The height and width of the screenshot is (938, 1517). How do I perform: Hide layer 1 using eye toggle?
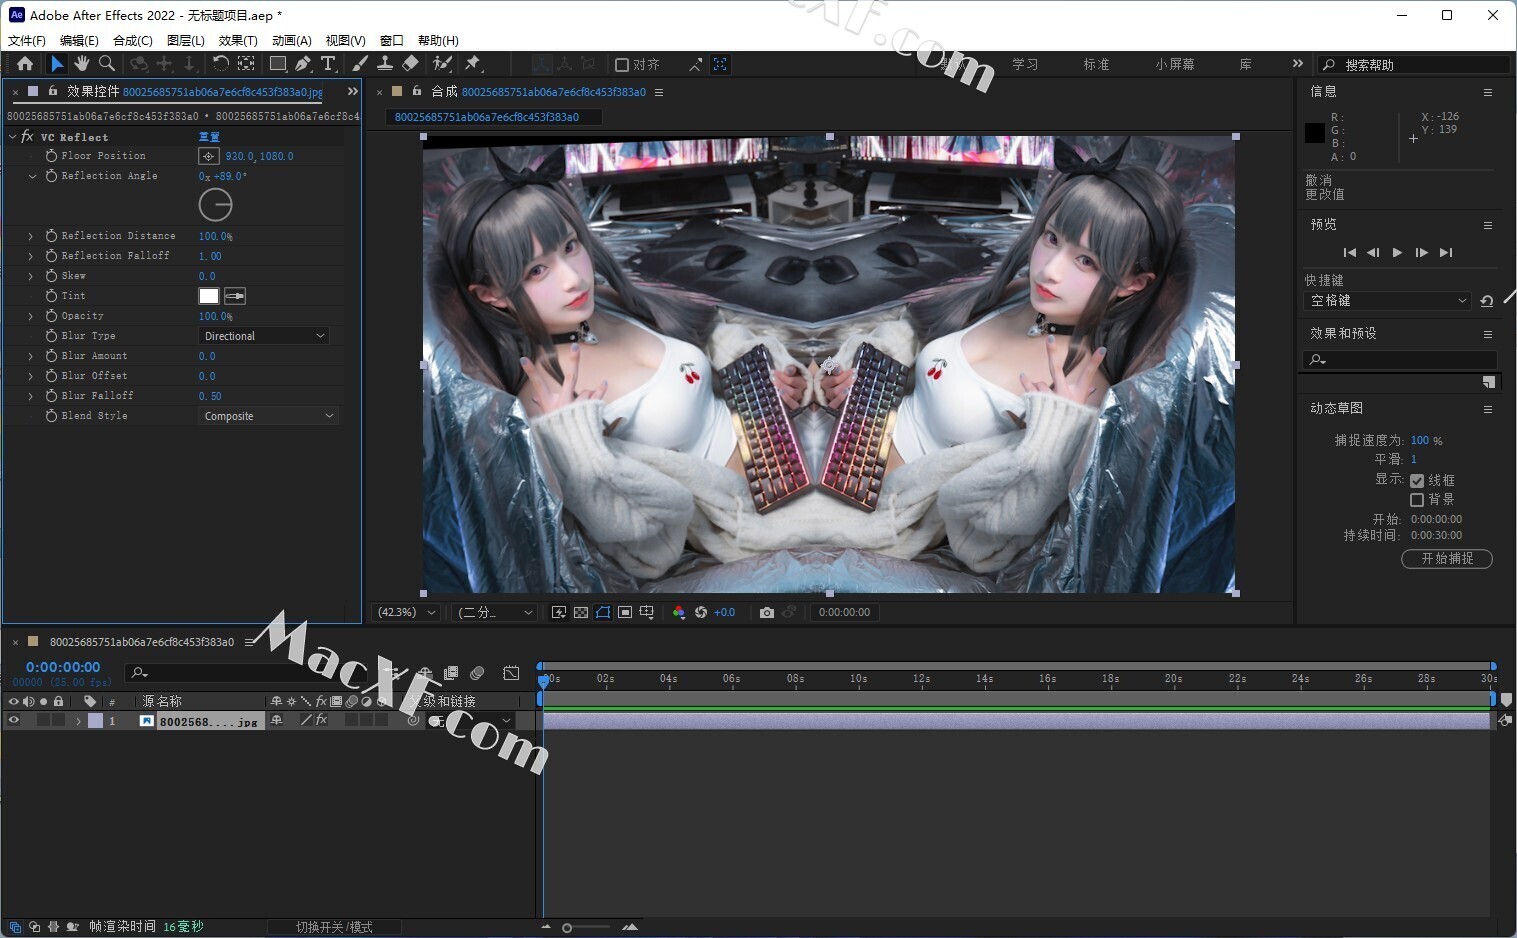tap(14, 720)
